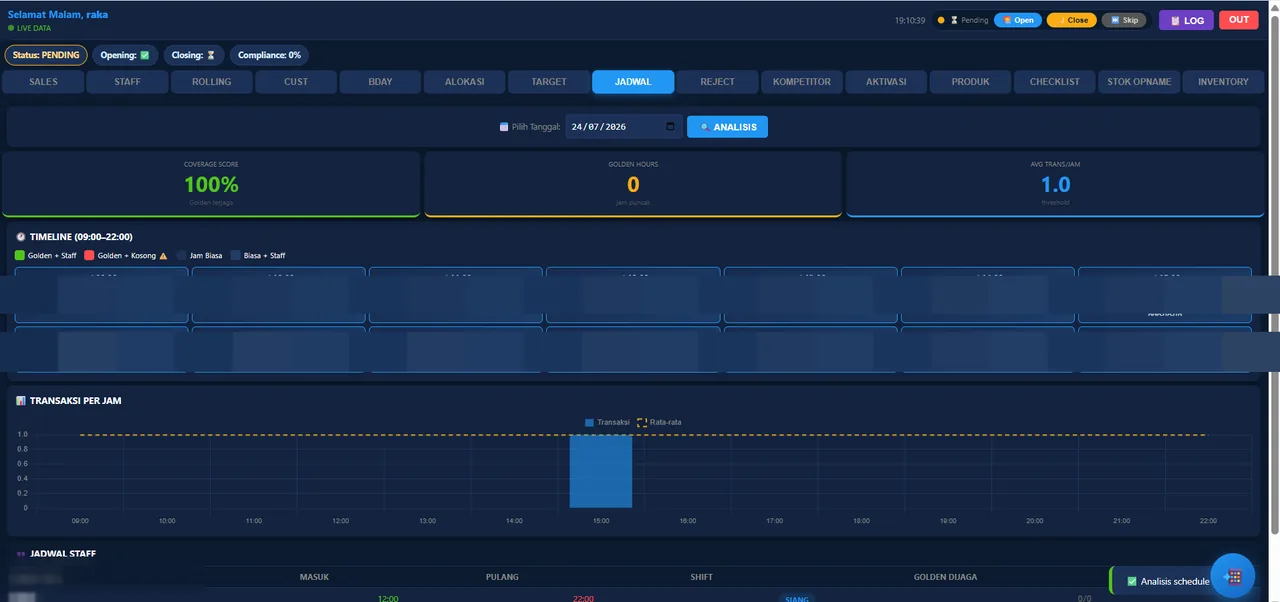Toggle the Rata-rata legend in the chart
This screenshot has height=602, width=1280.
tap(659, 422)
